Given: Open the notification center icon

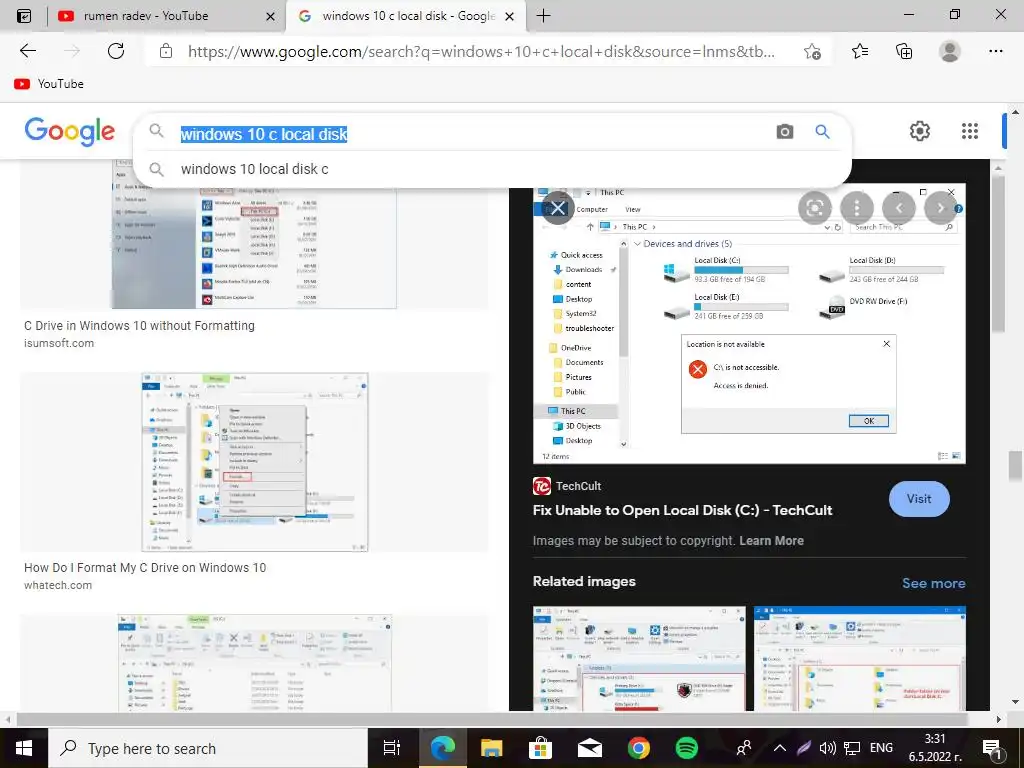Looking at the screenshot, I should [x=992, y=748].
